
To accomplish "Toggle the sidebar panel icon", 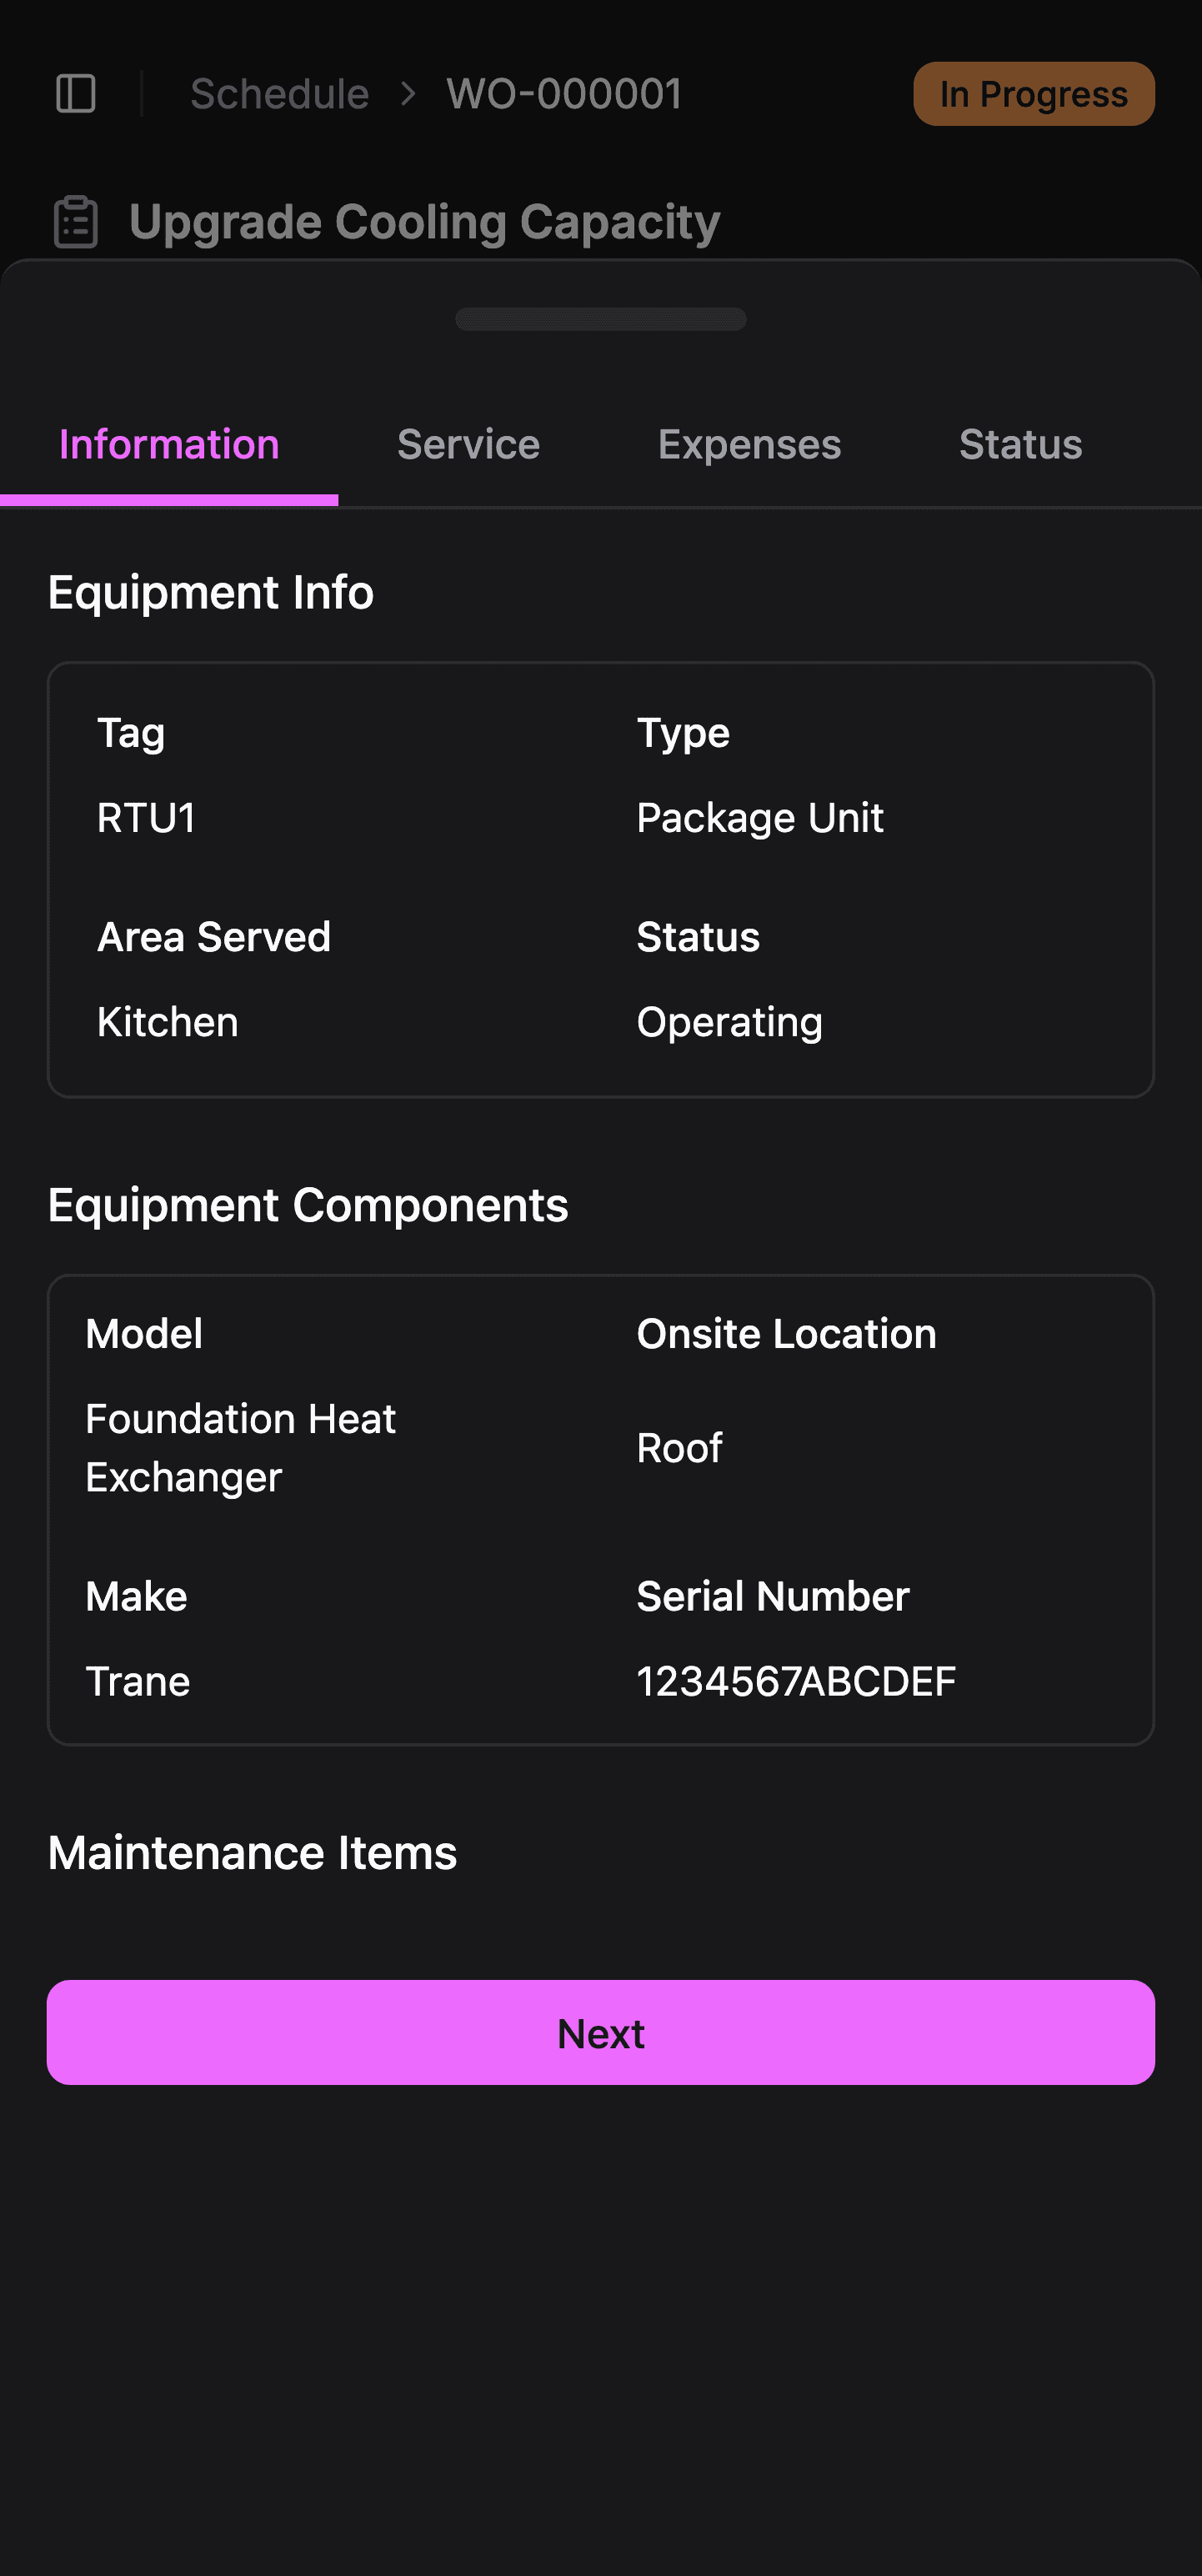I will click(x=76, y=94).
